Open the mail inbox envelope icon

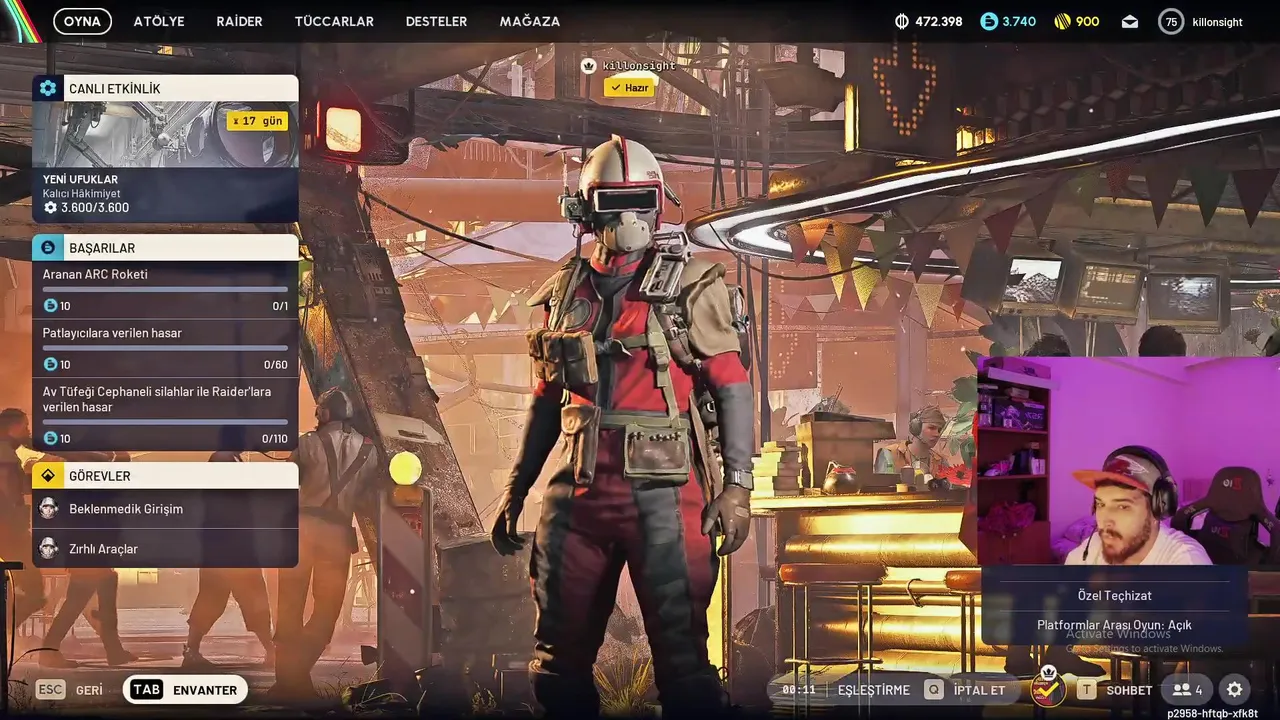[x=1130, y=21]
